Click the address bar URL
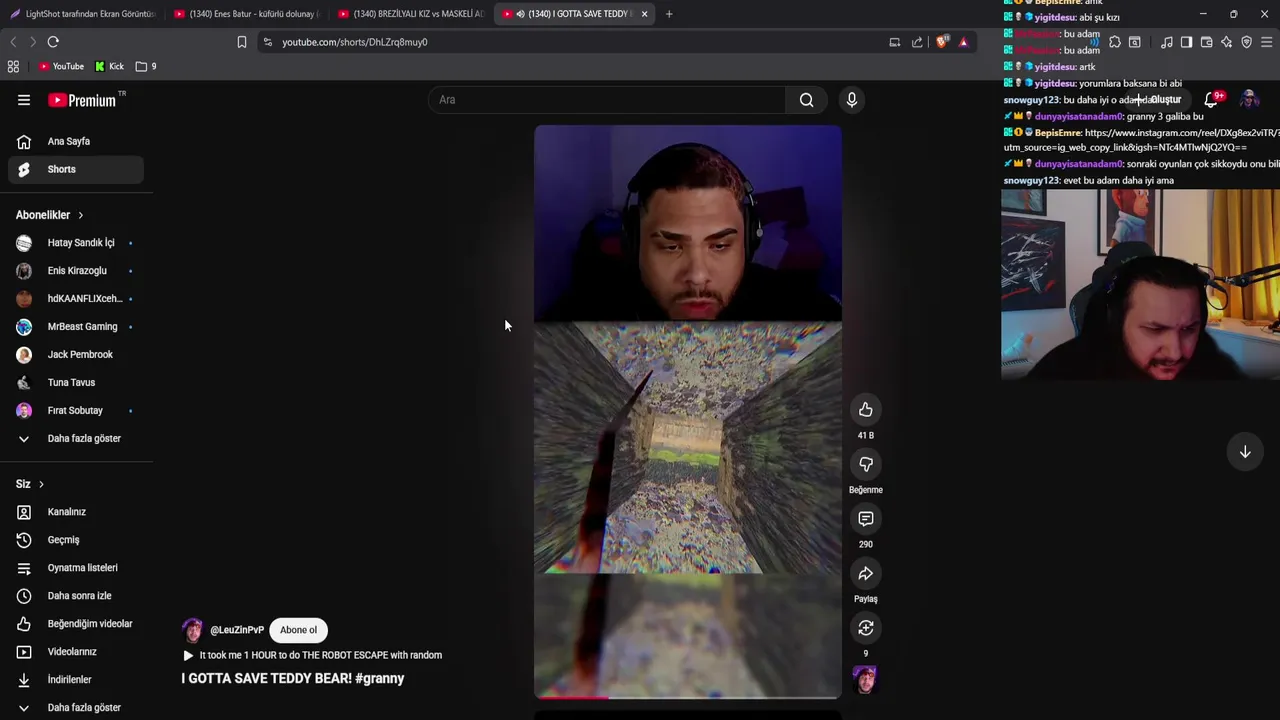Image resolution: width=1280 pixels, height=720 pixels. (x=355, y=42)
